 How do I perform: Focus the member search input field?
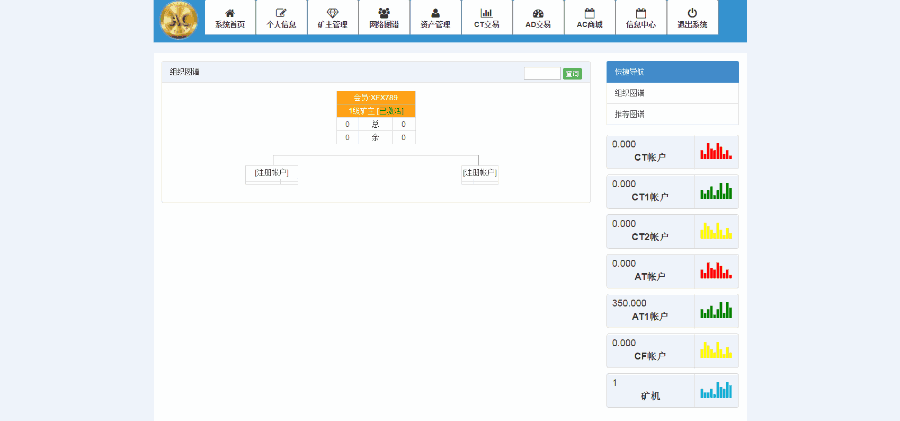point(542,73)
